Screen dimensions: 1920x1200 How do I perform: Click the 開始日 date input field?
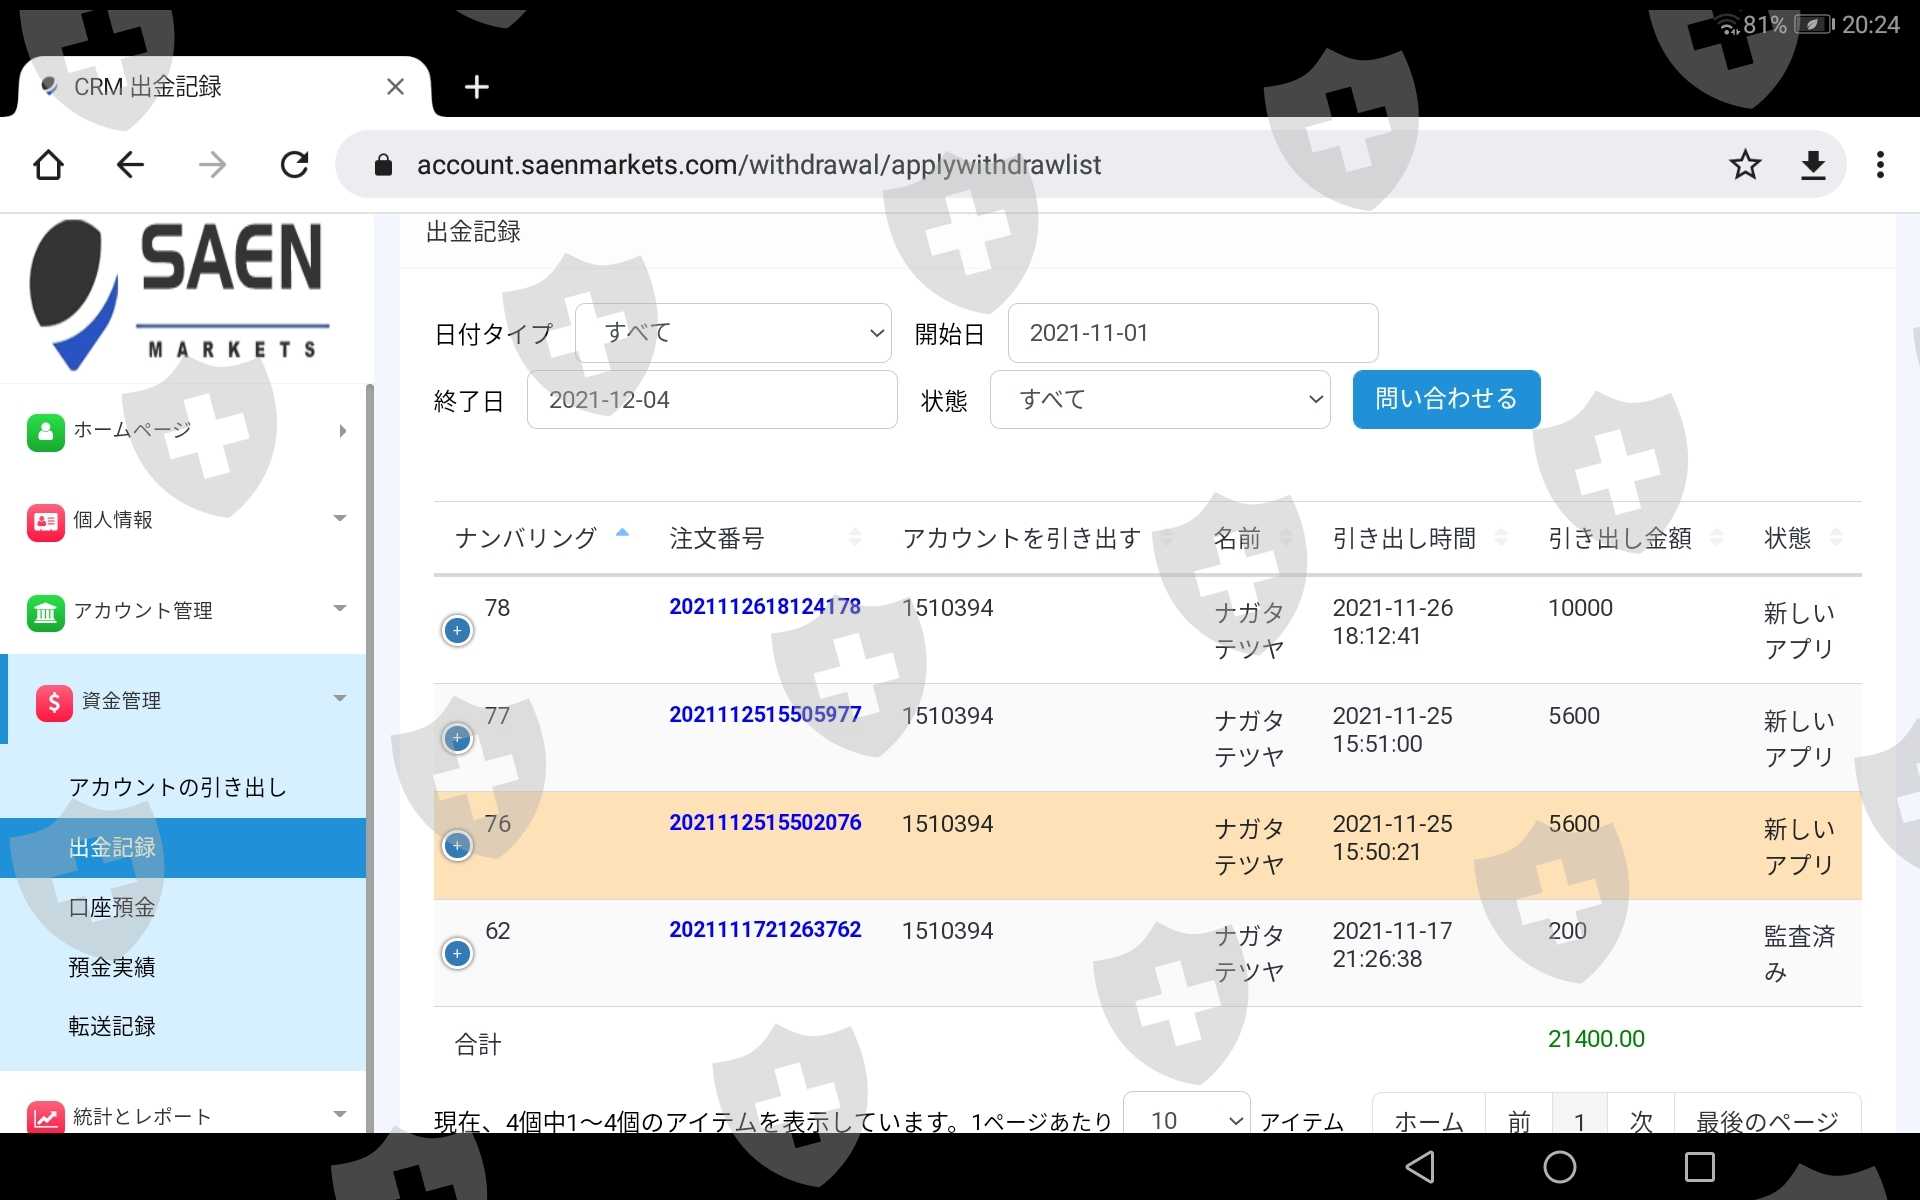coord(1192,333)
